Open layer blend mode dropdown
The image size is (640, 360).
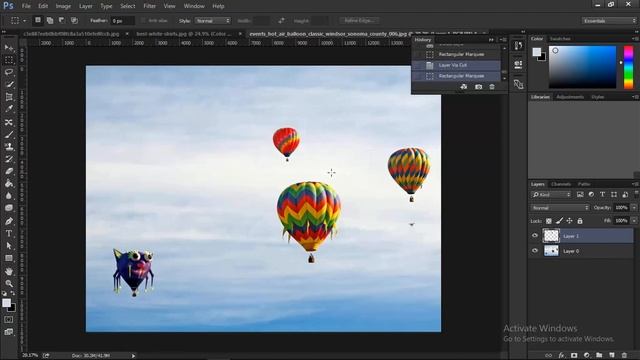coord(560,208)
